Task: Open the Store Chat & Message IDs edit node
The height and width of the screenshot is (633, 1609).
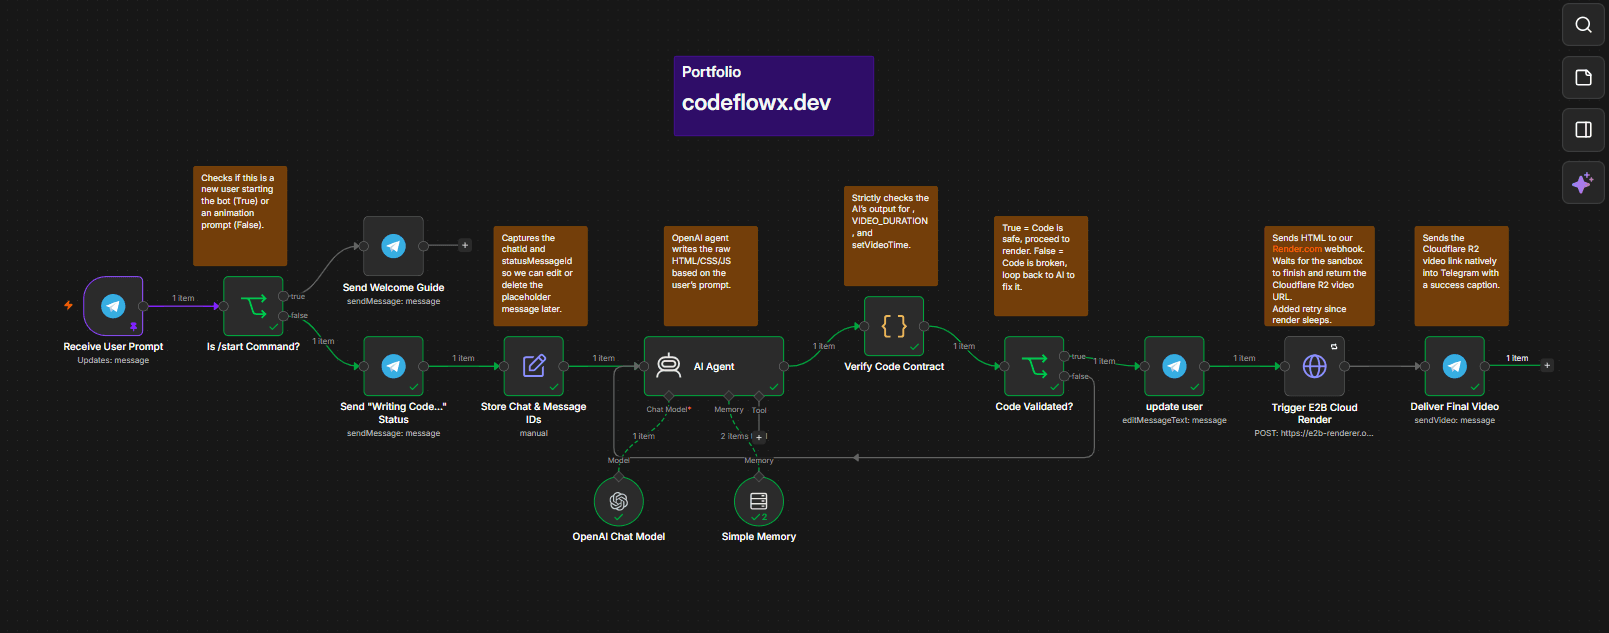Action: coord(533,366)
